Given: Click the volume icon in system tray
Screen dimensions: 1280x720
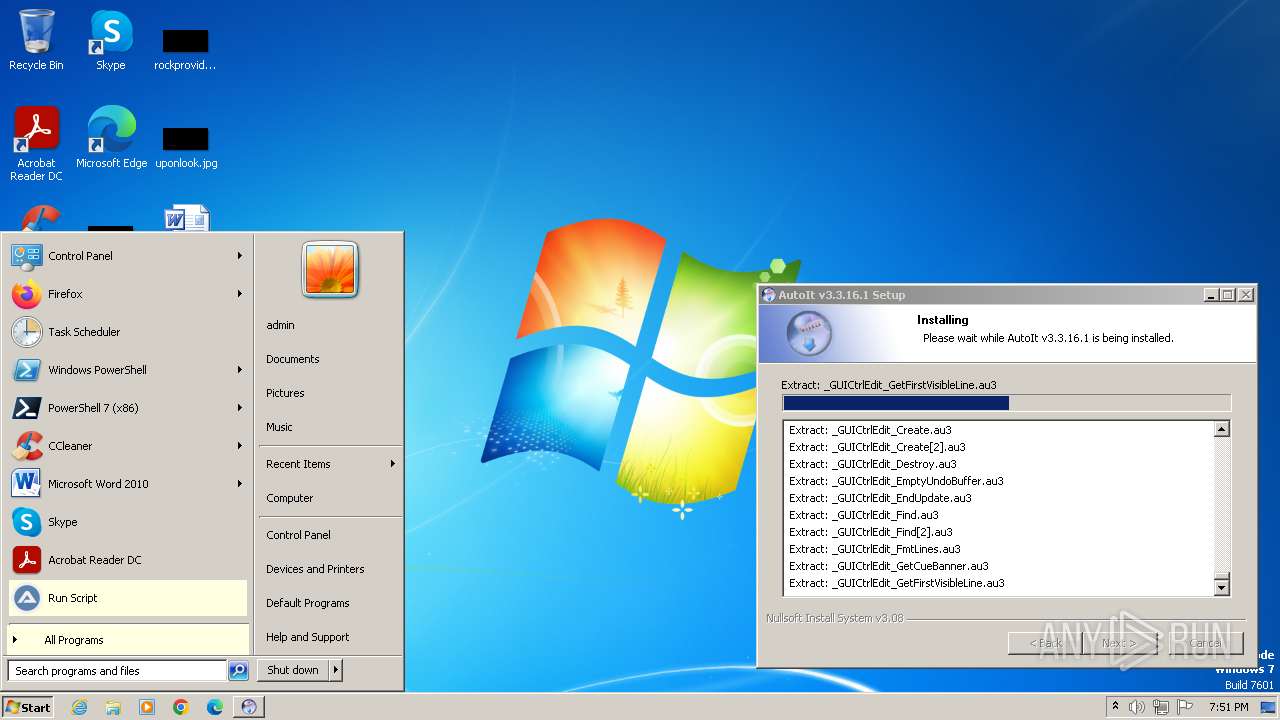Looking at the screenshot, I should tap(1137, 707).
